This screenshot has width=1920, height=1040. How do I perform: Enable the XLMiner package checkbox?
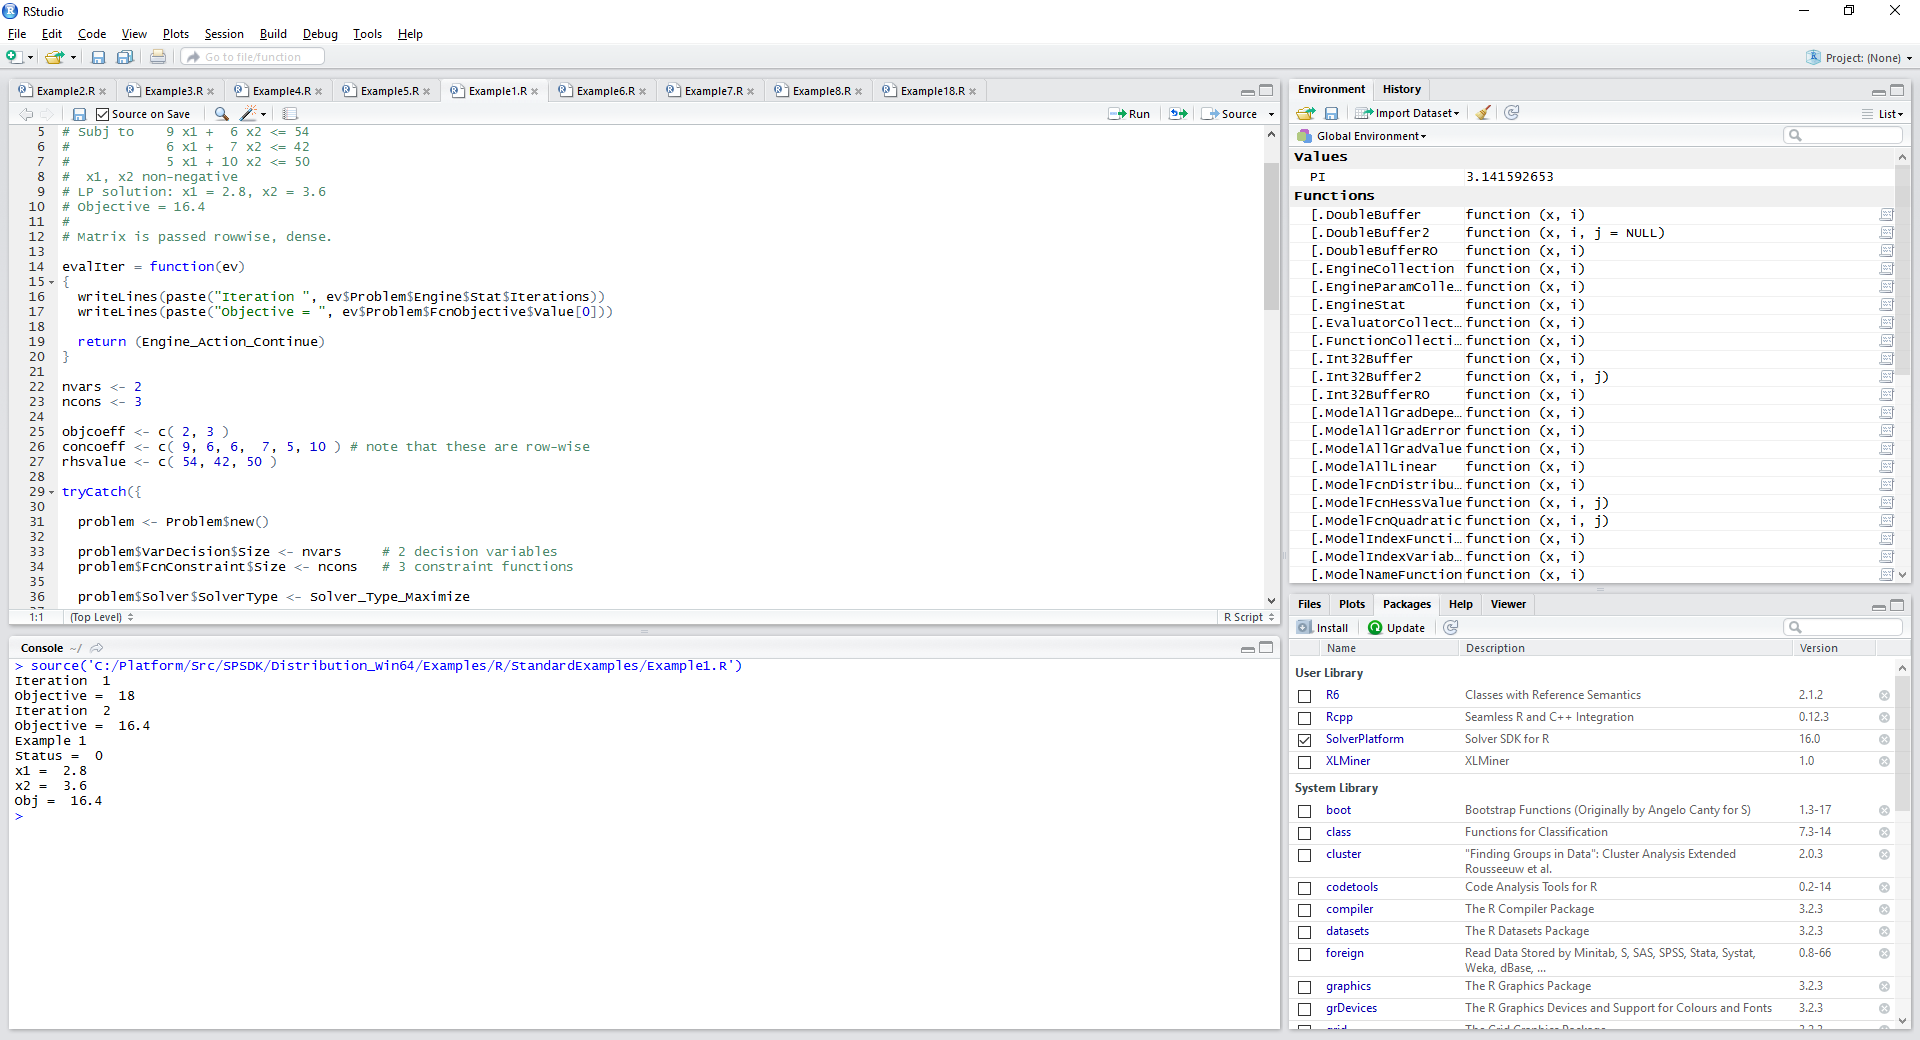click(x=1304, y=762)
